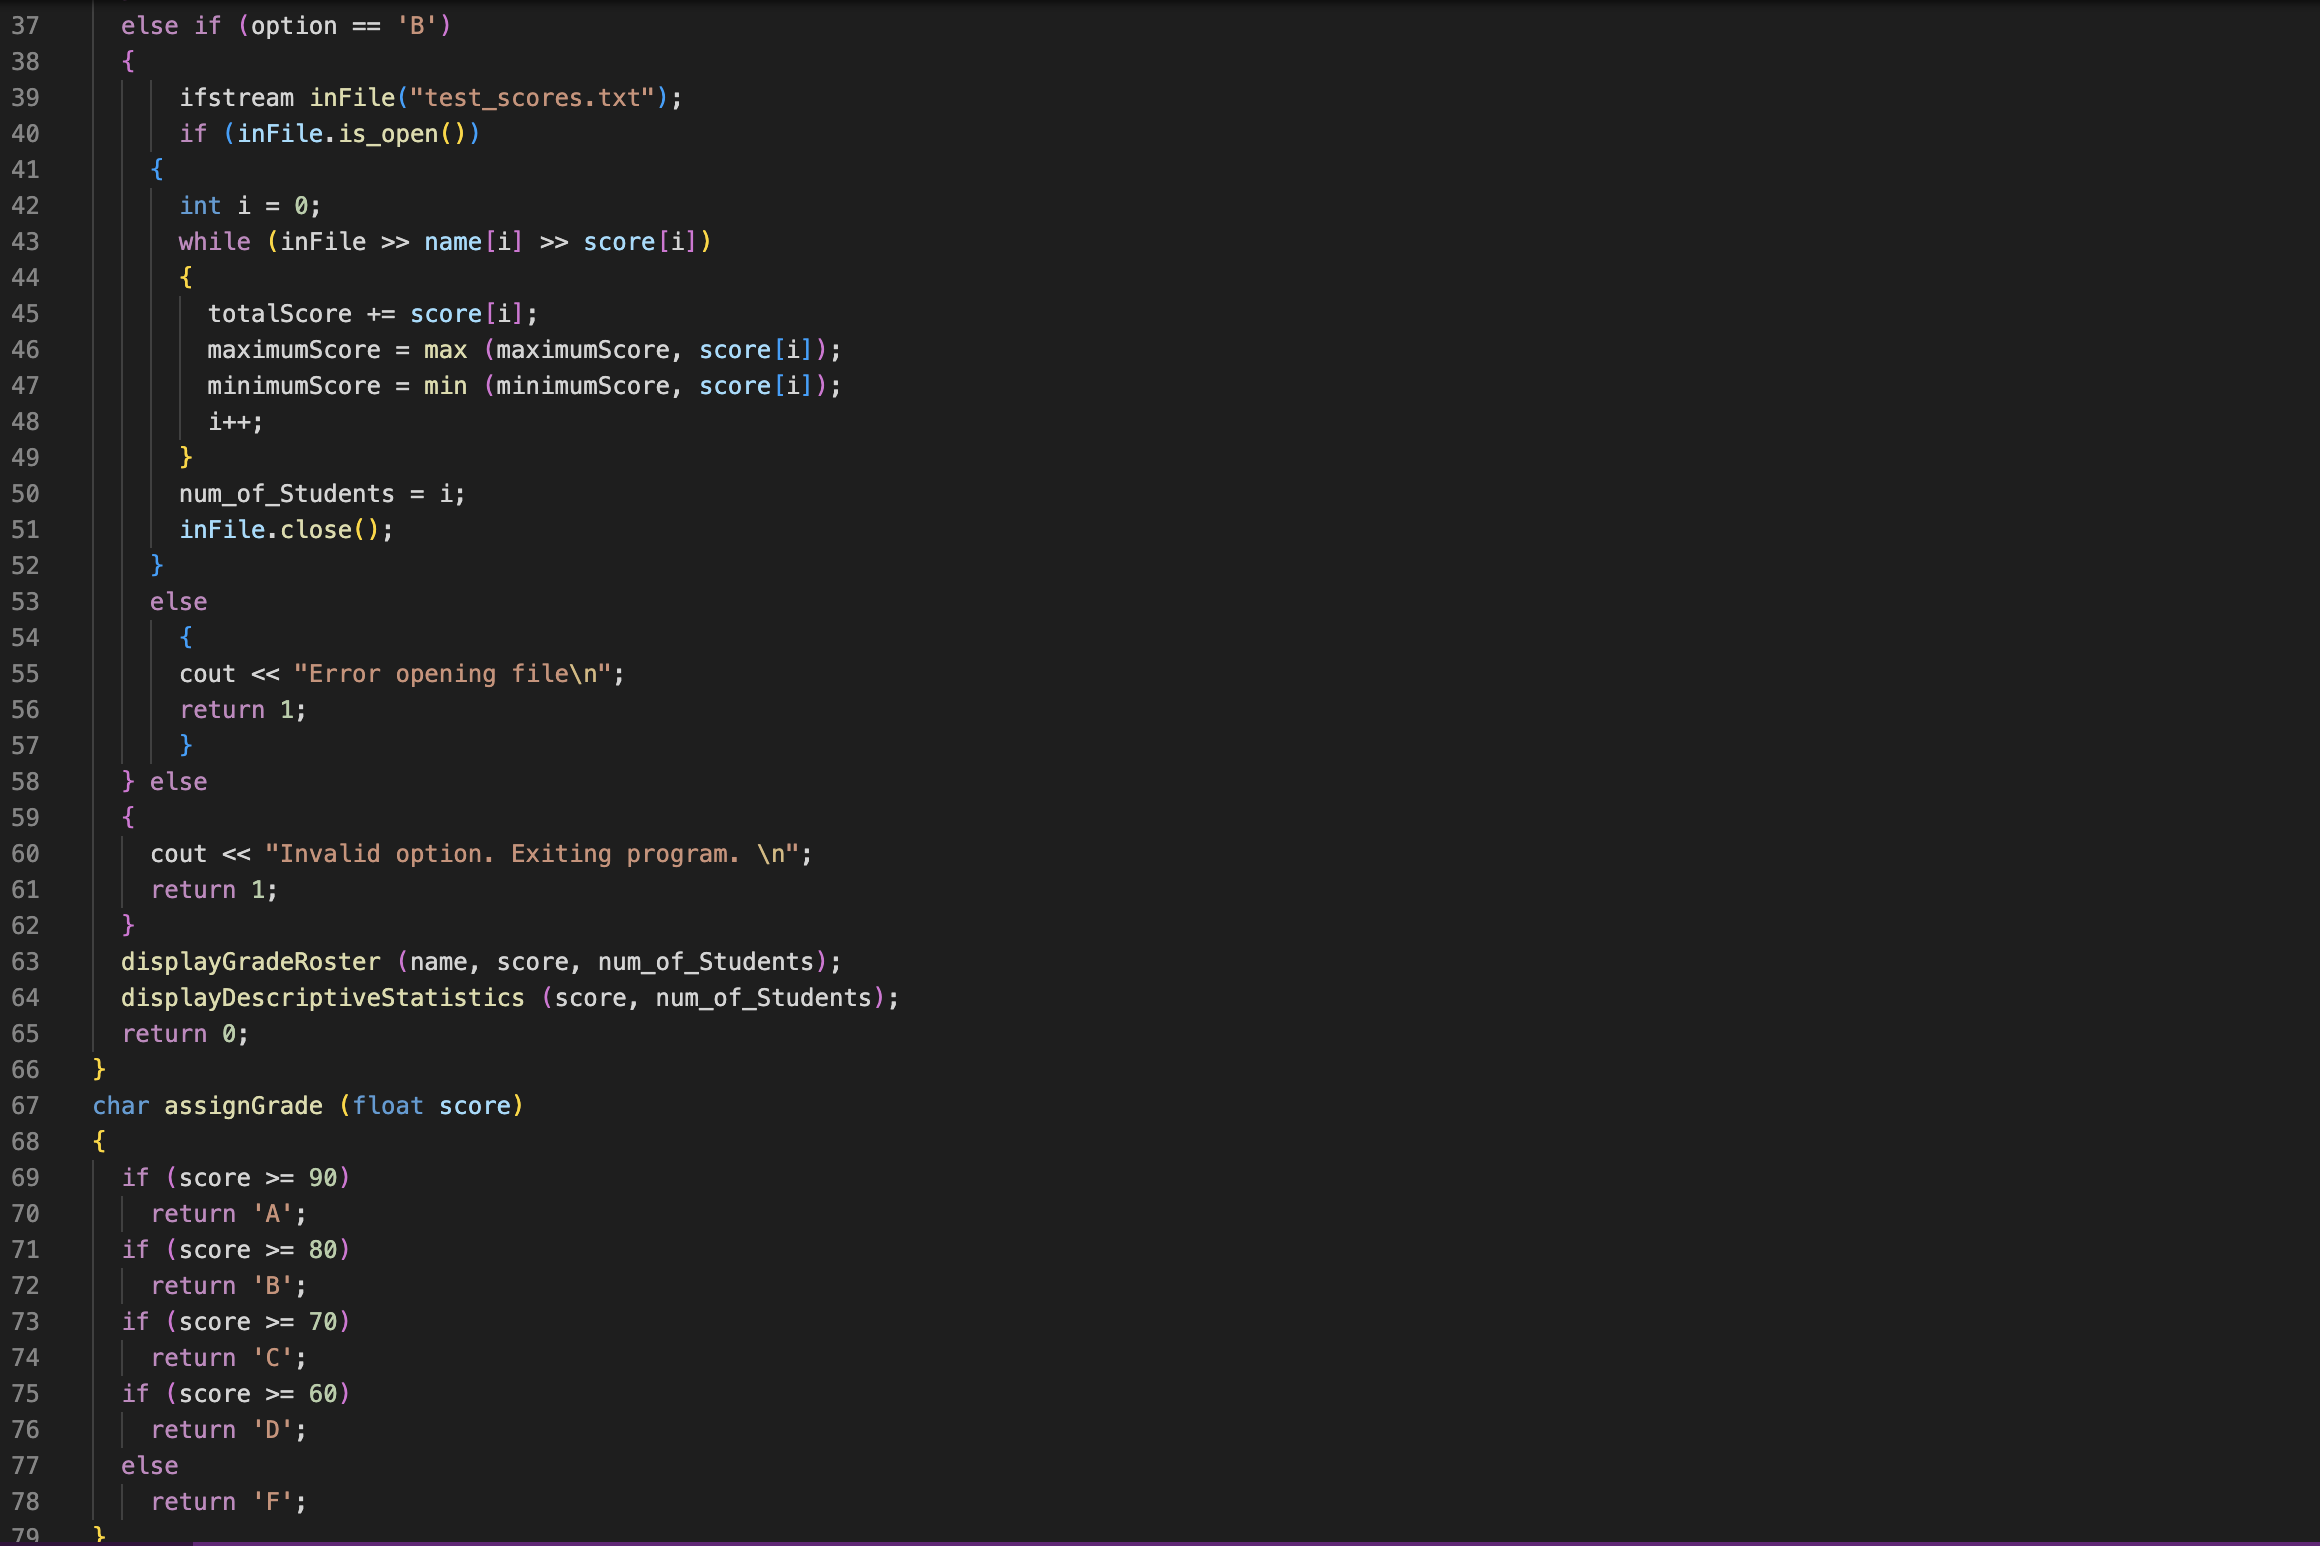Click the assignGrade function name on line 67
The height and width of the screenshot is (1546, 2320).
(x=243, y=1105)
